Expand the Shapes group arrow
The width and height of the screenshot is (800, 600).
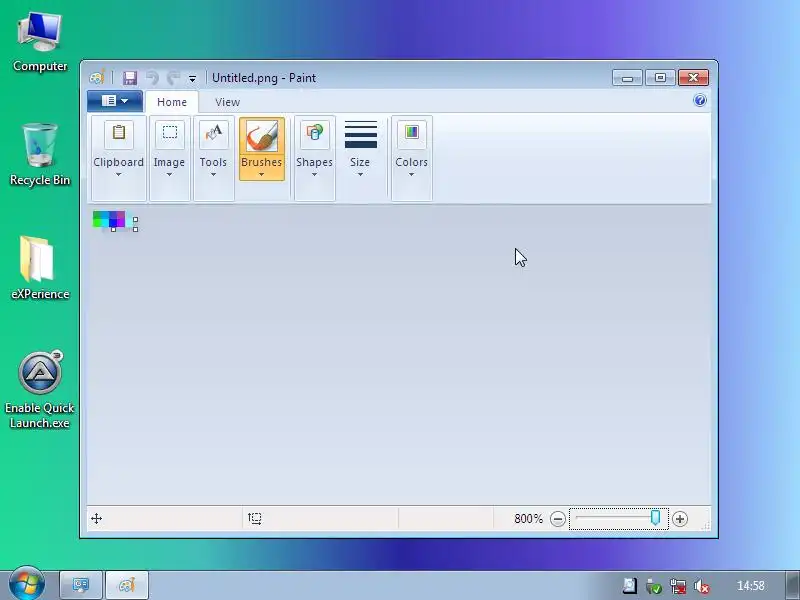(314, 174)
